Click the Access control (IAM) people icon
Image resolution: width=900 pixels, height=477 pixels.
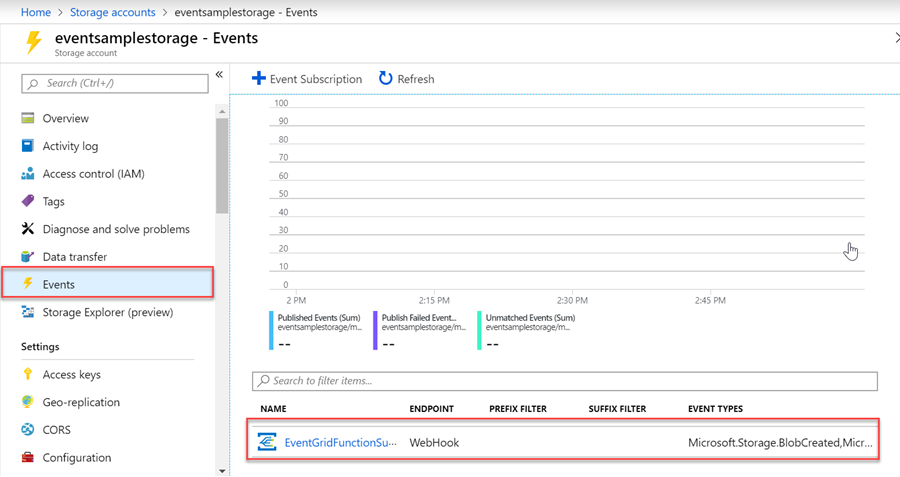[x=28, y=173]
